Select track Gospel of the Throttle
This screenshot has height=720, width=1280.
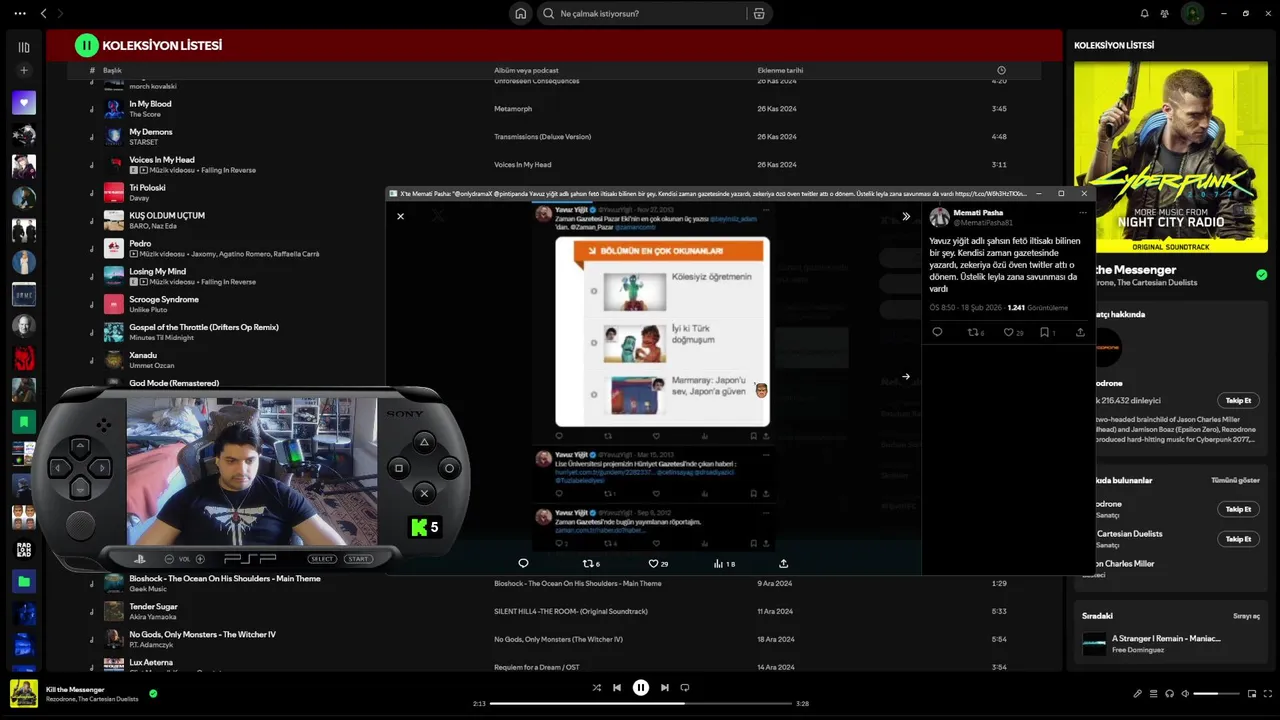click(204, 327)
